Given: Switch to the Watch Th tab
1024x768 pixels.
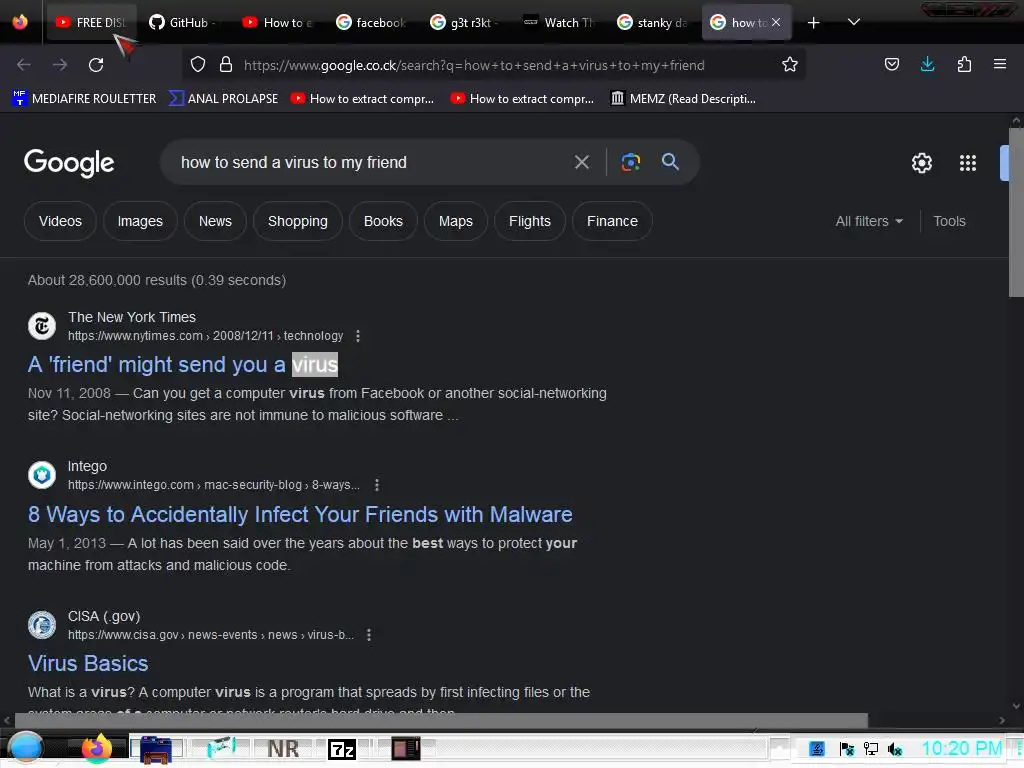Looking at the screenshot, I should point(560,23).
